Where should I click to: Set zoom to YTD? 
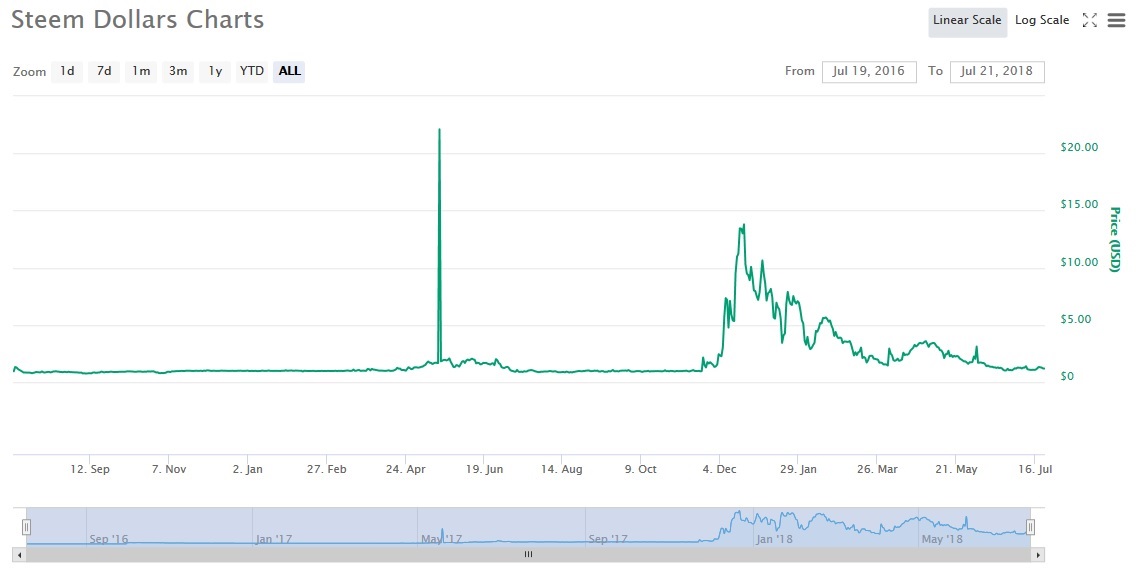click(252, 71)
